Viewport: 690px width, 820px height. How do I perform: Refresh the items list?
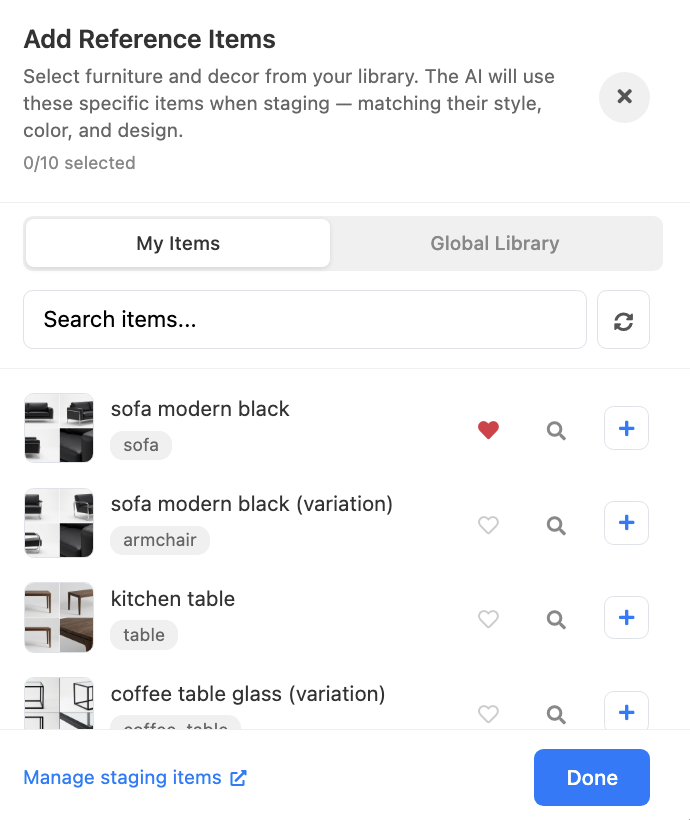click(623, 319)
